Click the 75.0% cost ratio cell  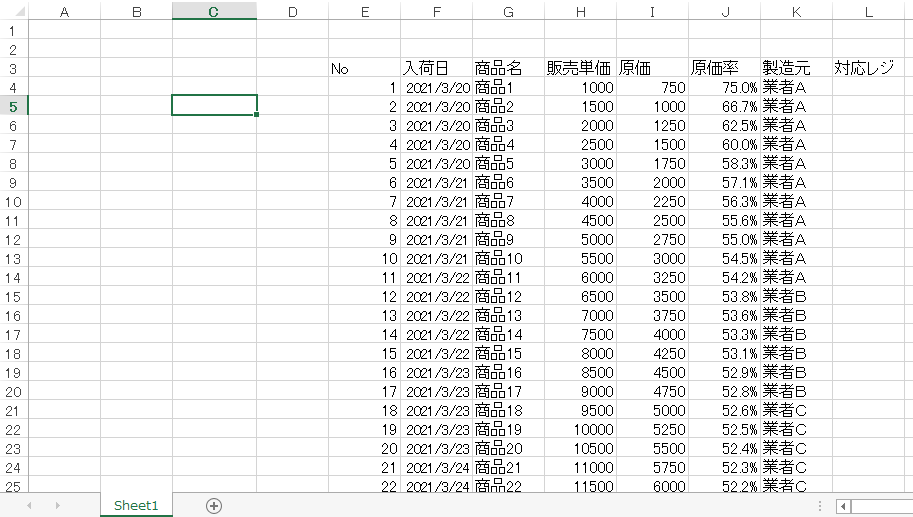pyautogui.click(x=724, y=87)
